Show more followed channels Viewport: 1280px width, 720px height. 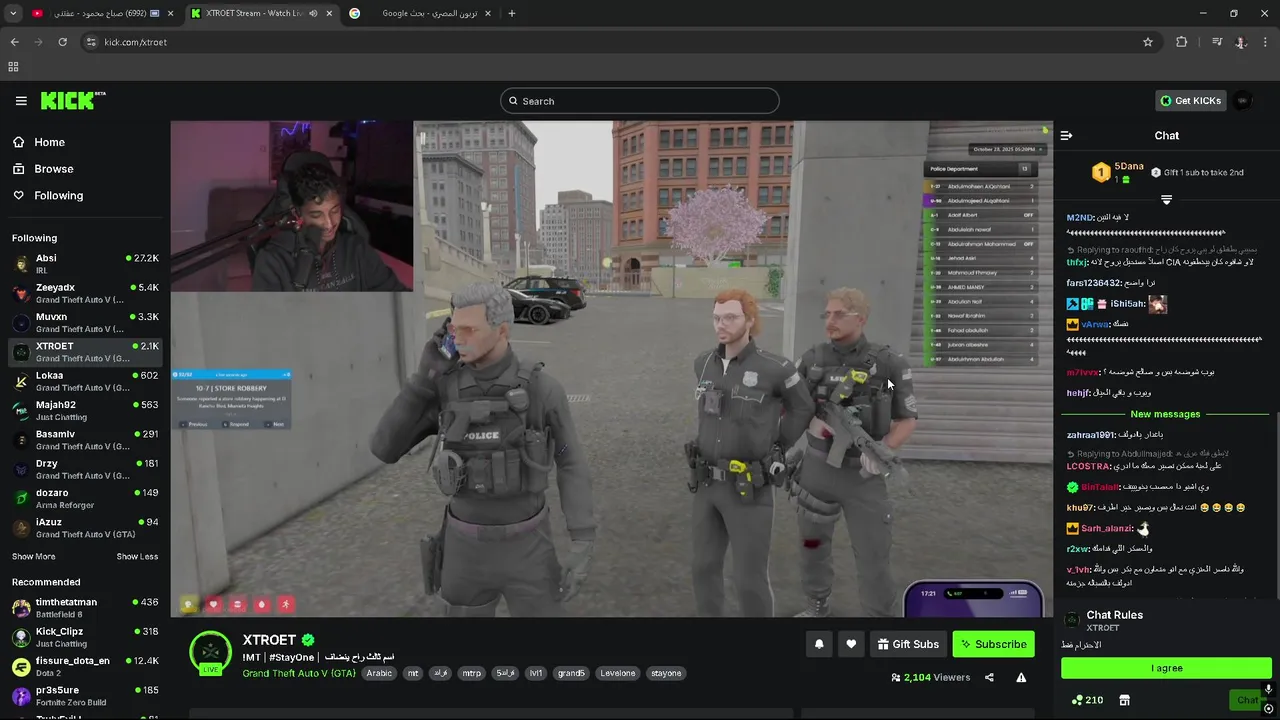coord(34,556)
